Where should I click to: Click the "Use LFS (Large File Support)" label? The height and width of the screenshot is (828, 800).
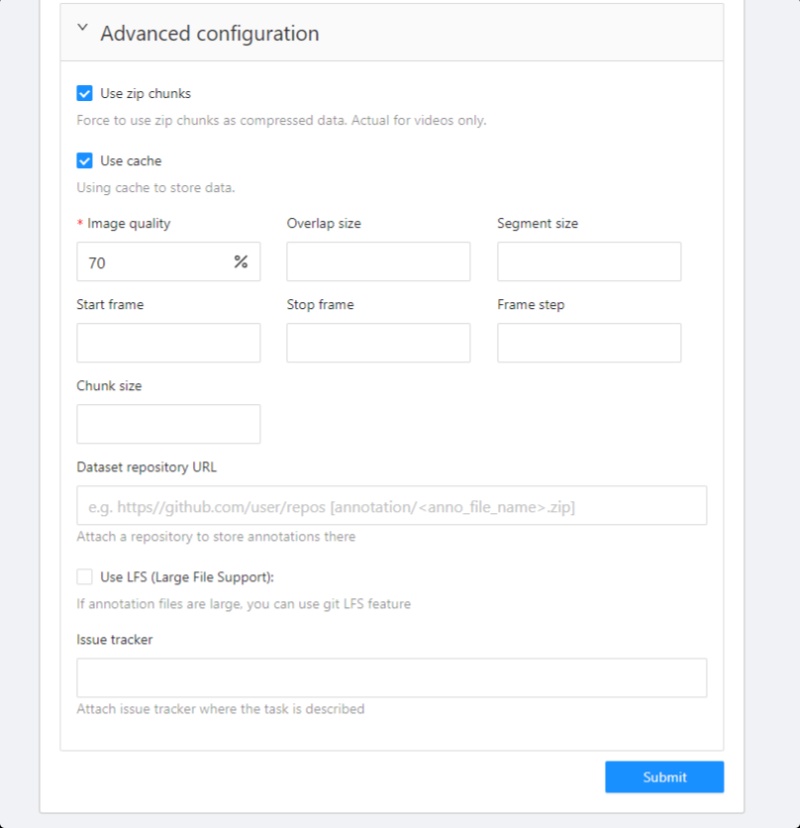tap(187, 577)
